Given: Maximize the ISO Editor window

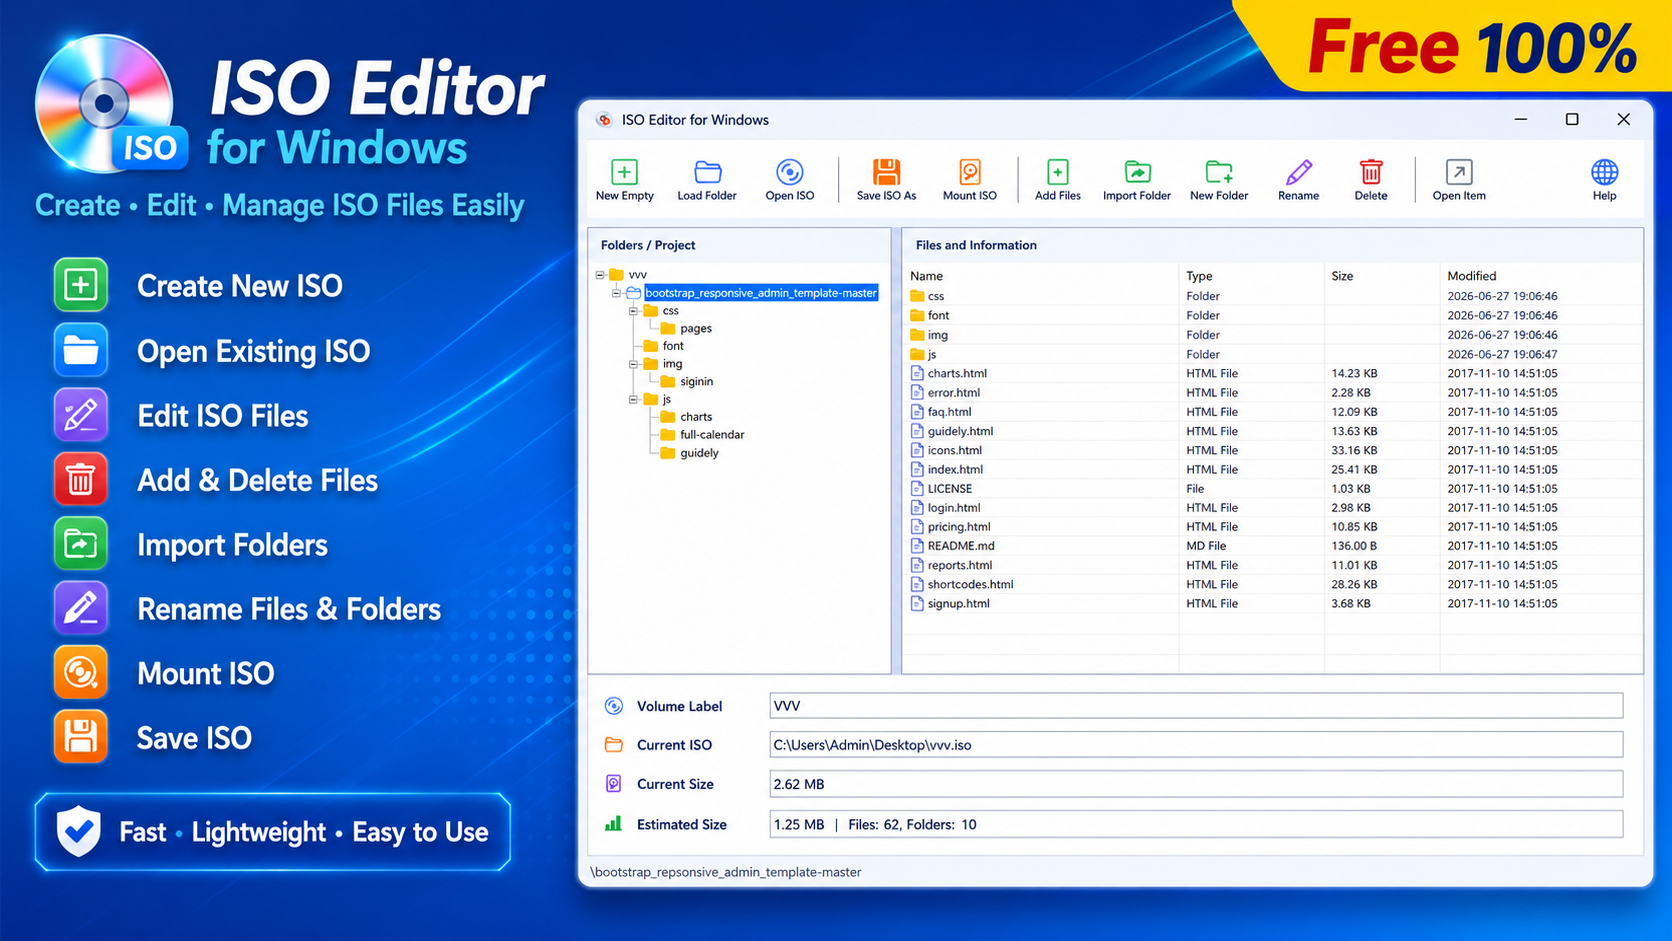Looking at the screenshot, I should point(1572,119).
